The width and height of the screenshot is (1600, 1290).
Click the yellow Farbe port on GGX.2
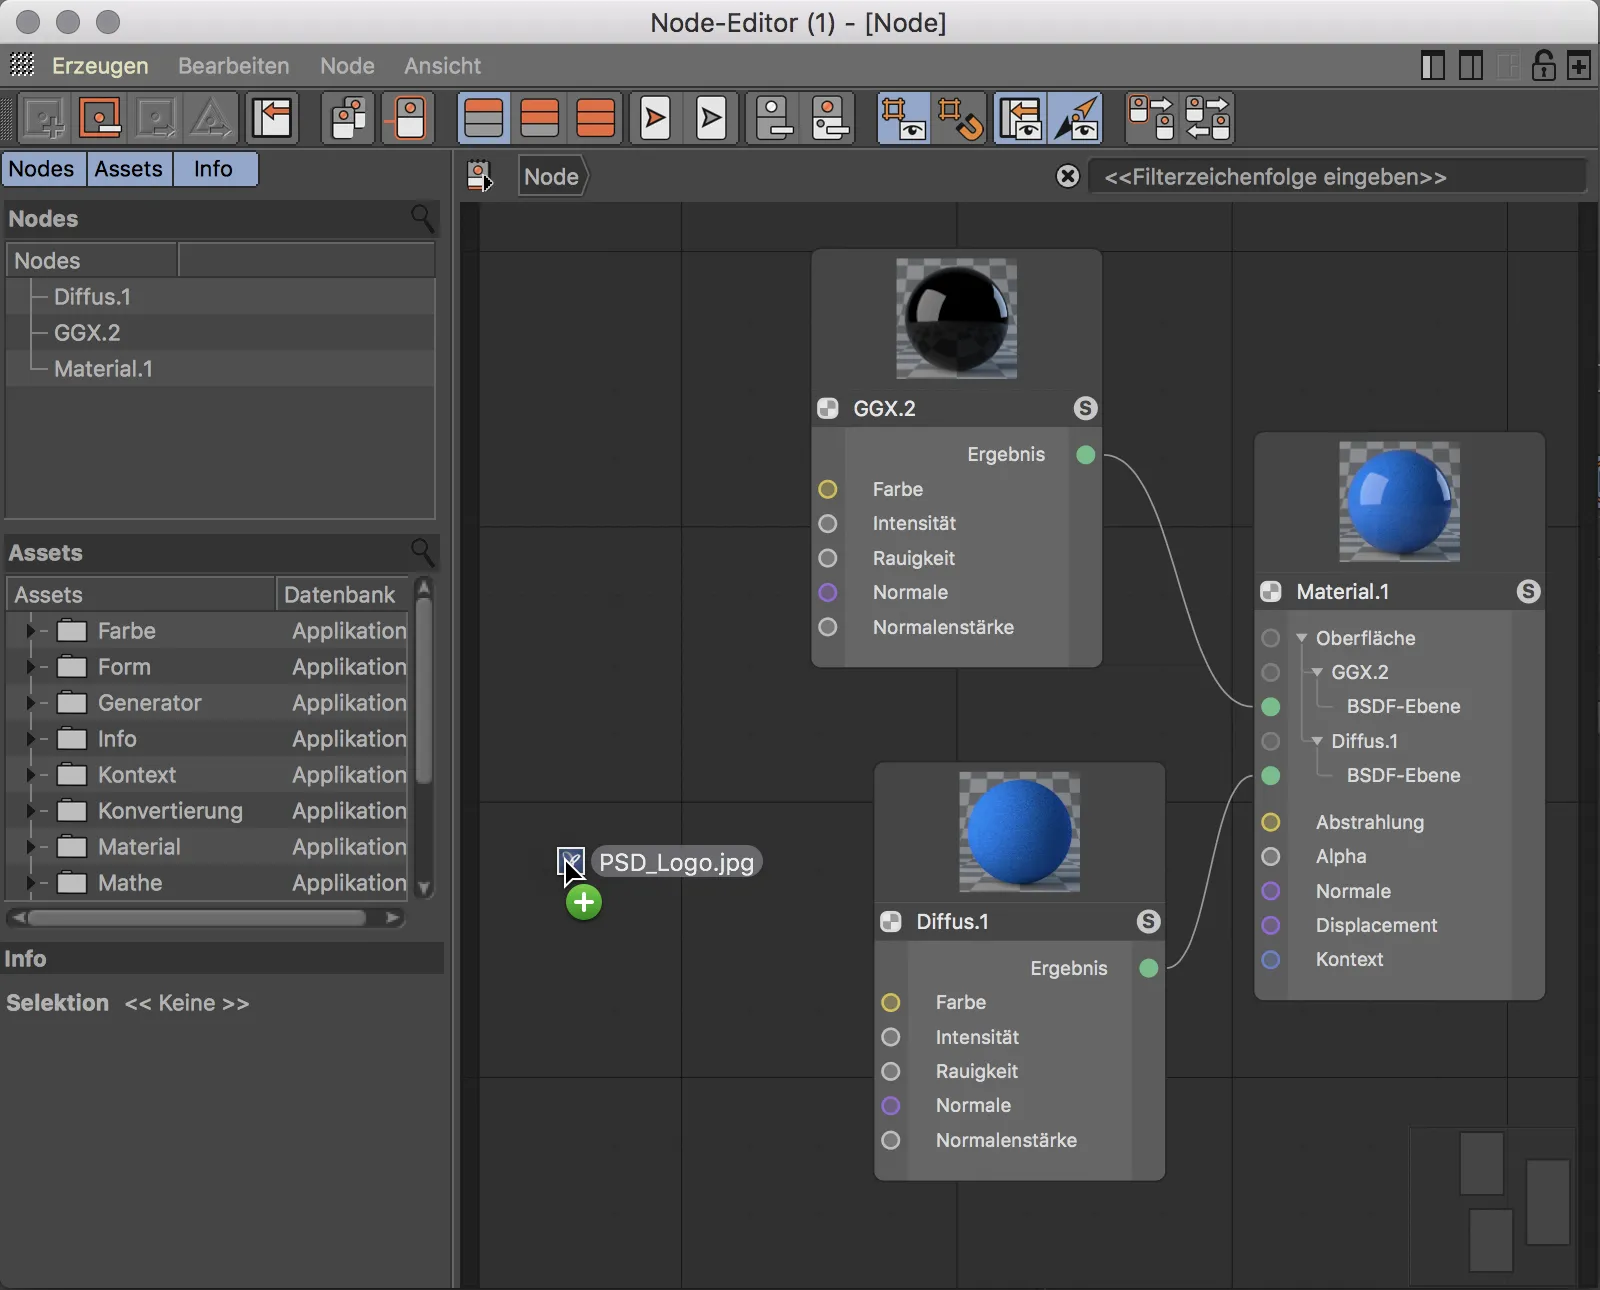828,489
